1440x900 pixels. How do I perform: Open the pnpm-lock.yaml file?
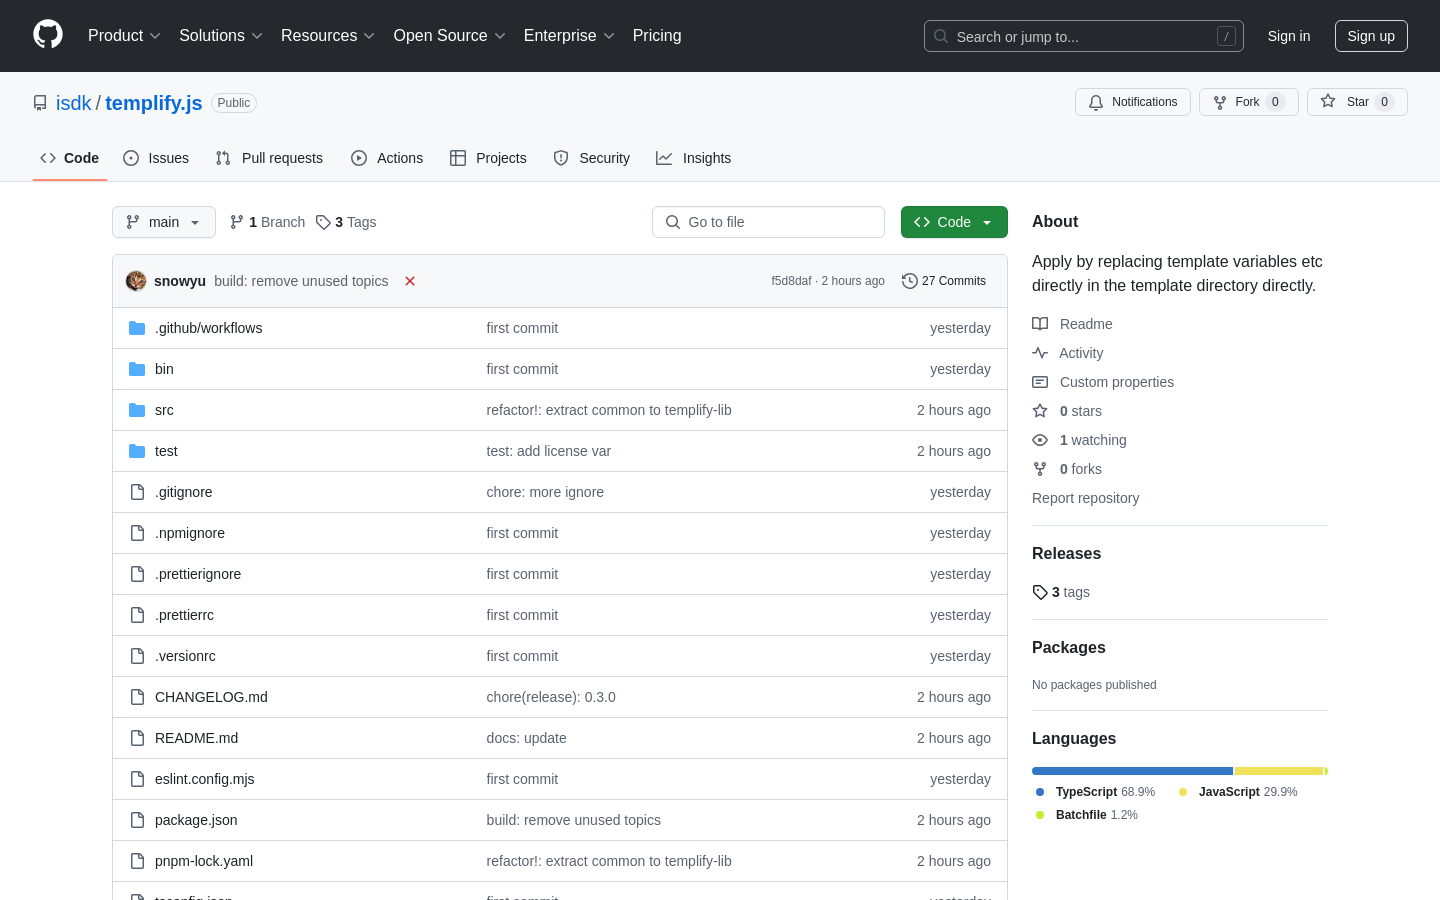pyautogui.click(x=204, y=861)
